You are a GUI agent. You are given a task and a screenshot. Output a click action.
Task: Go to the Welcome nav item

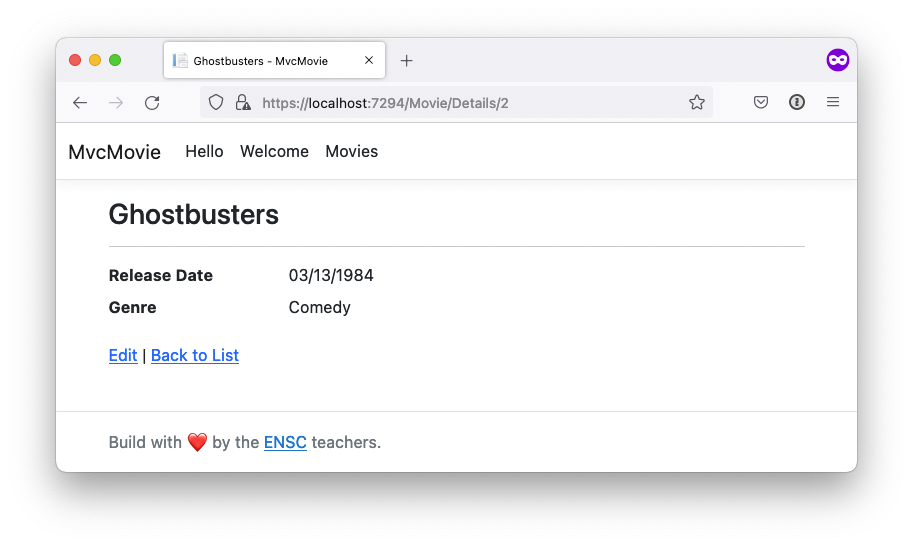[x=274, y=151]
